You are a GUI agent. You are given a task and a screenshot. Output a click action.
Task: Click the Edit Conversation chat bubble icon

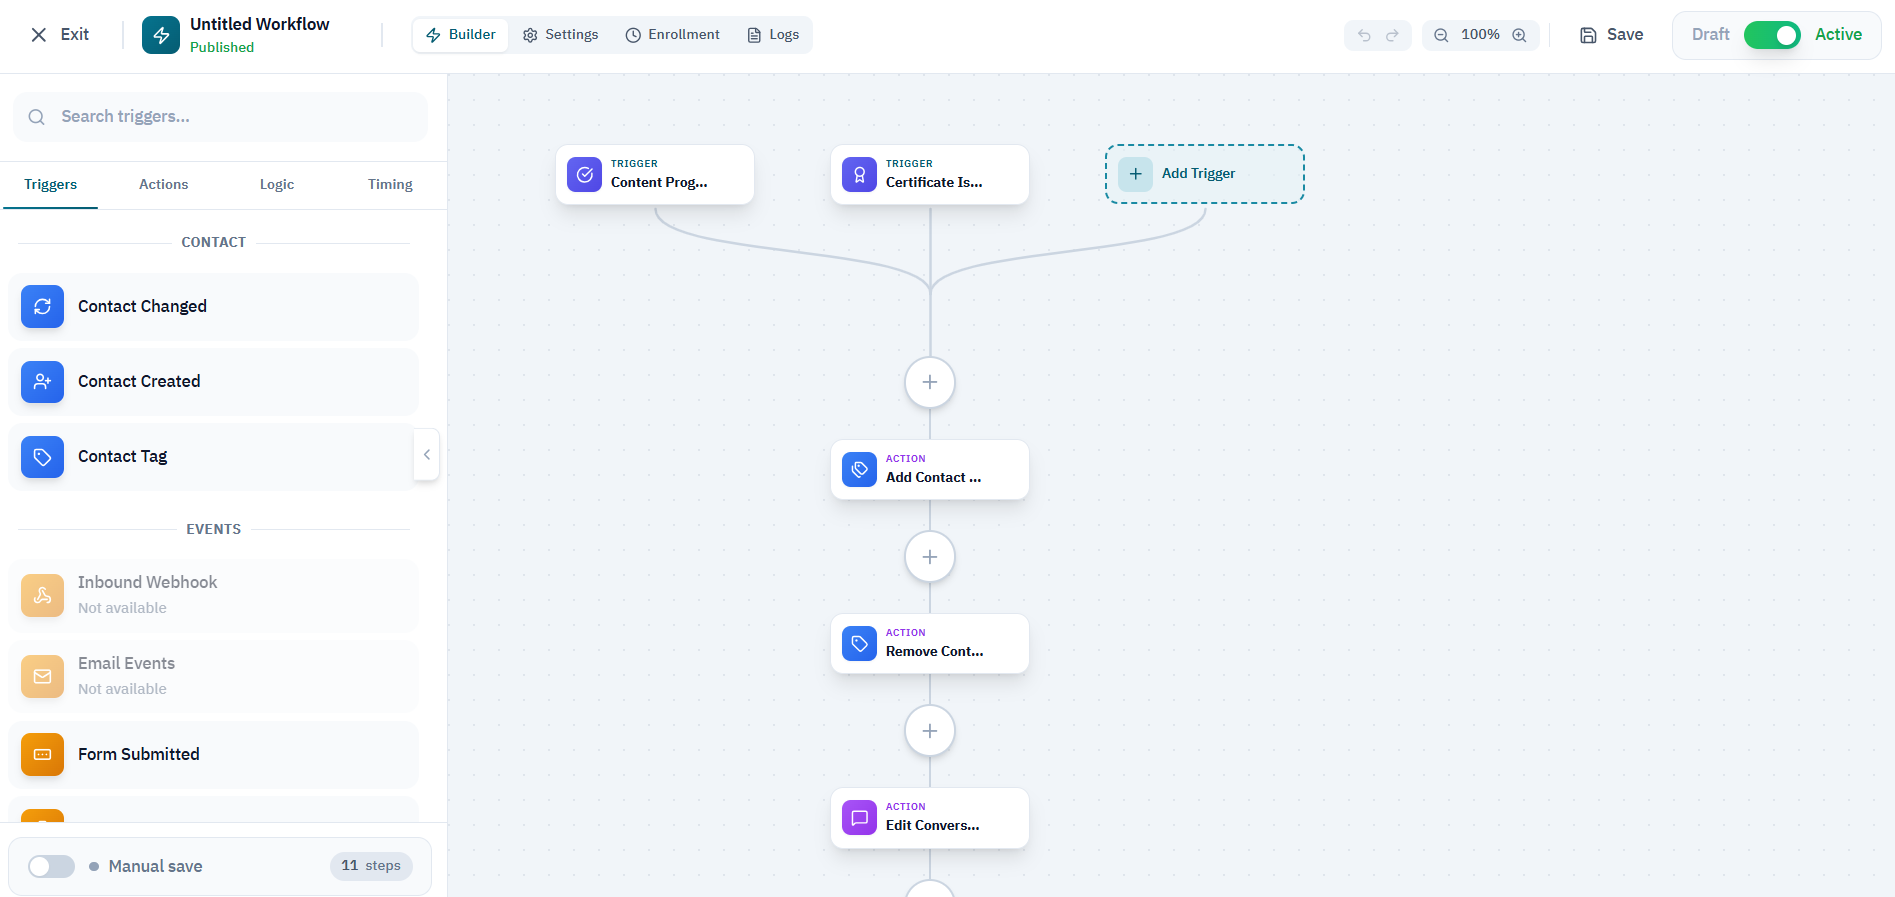[859, 818]
